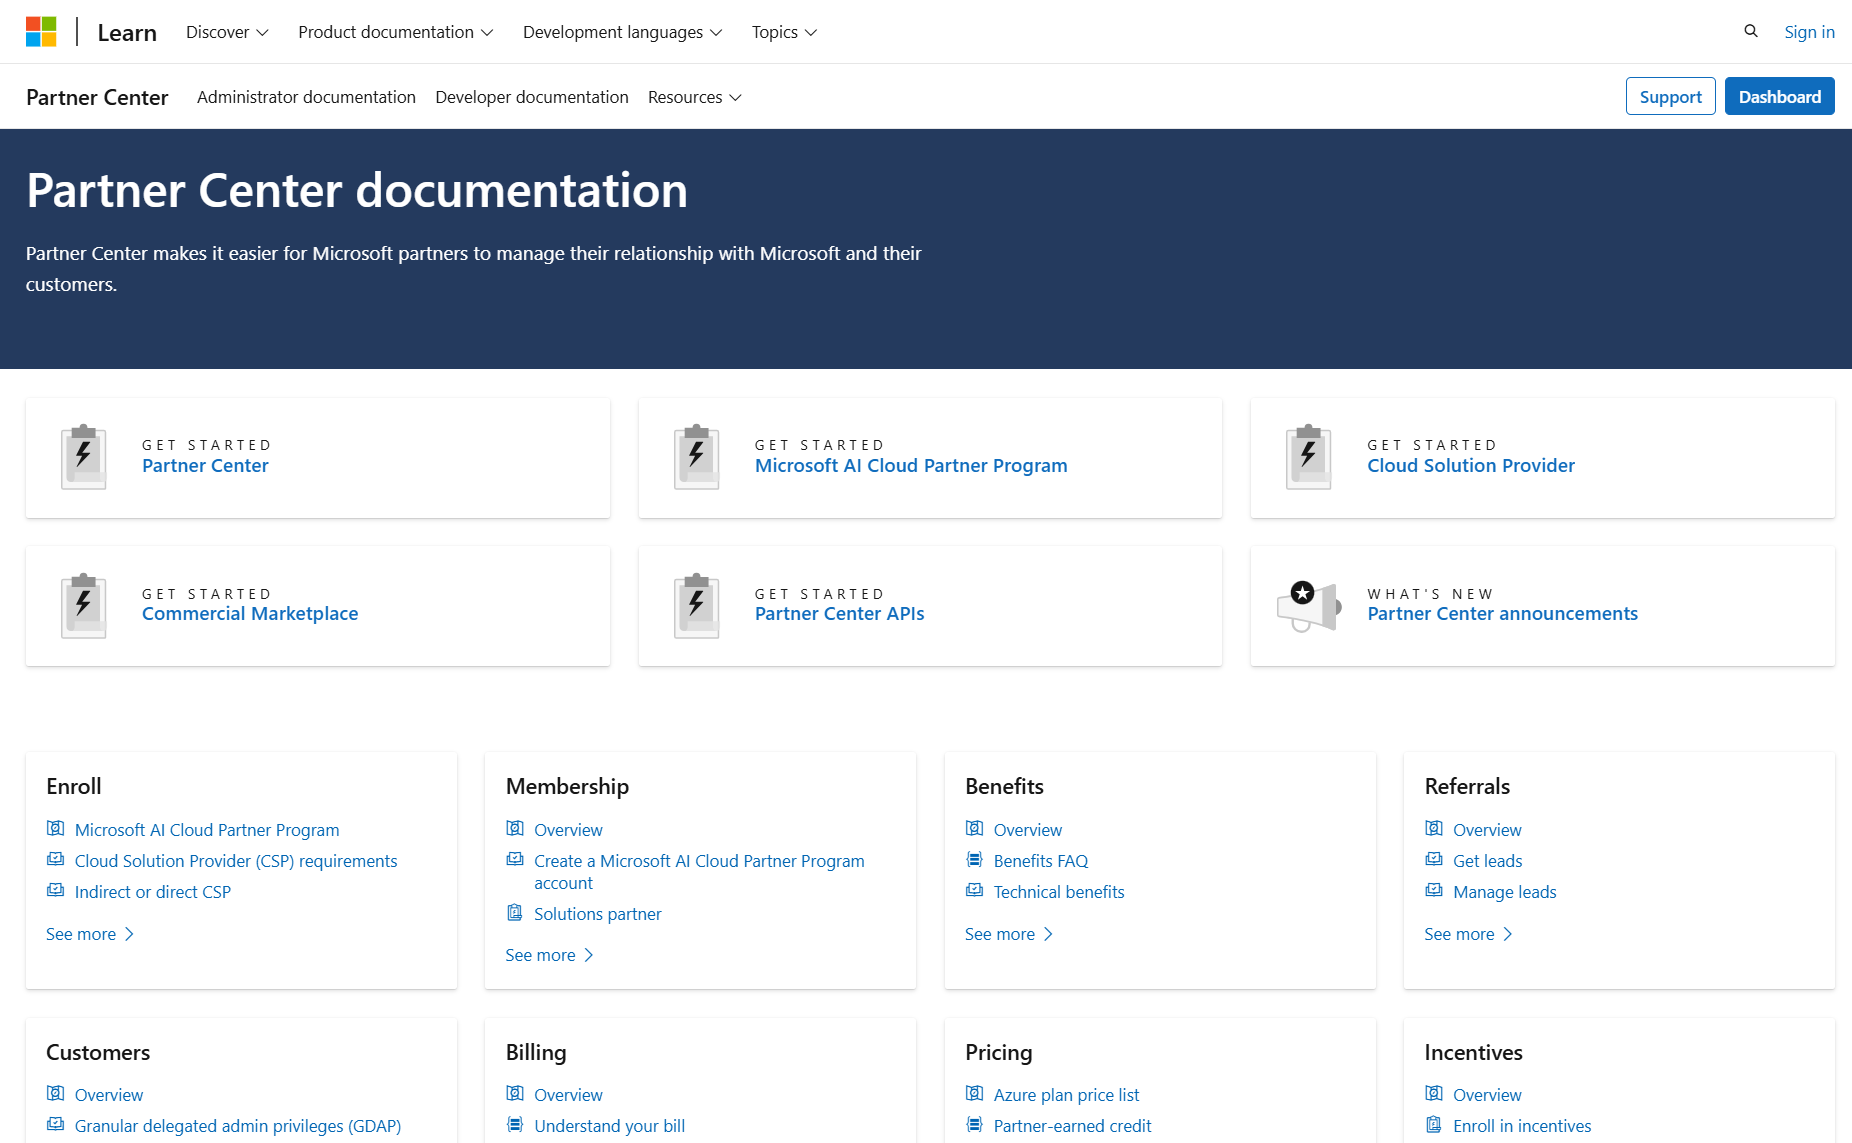Click the clipboard icon for Commercial Marketplace
Screen dimensions: 1852x1143
(x=83, y=605)
